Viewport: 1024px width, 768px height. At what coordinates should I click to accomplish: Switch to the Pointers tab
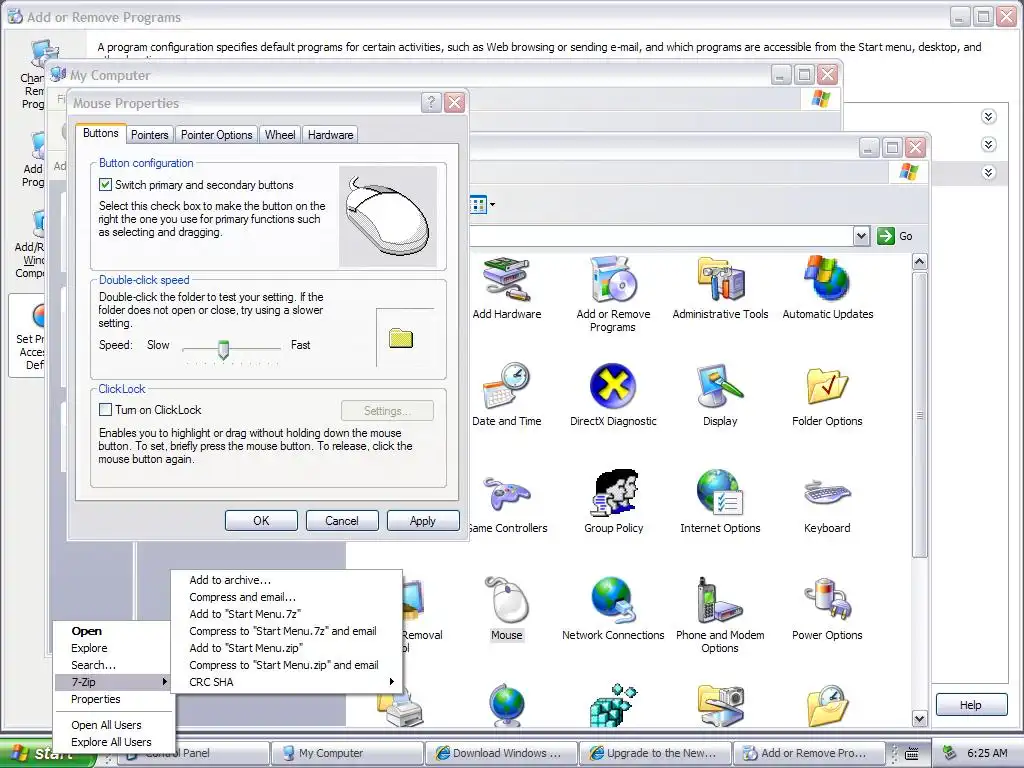coord(150,135)
